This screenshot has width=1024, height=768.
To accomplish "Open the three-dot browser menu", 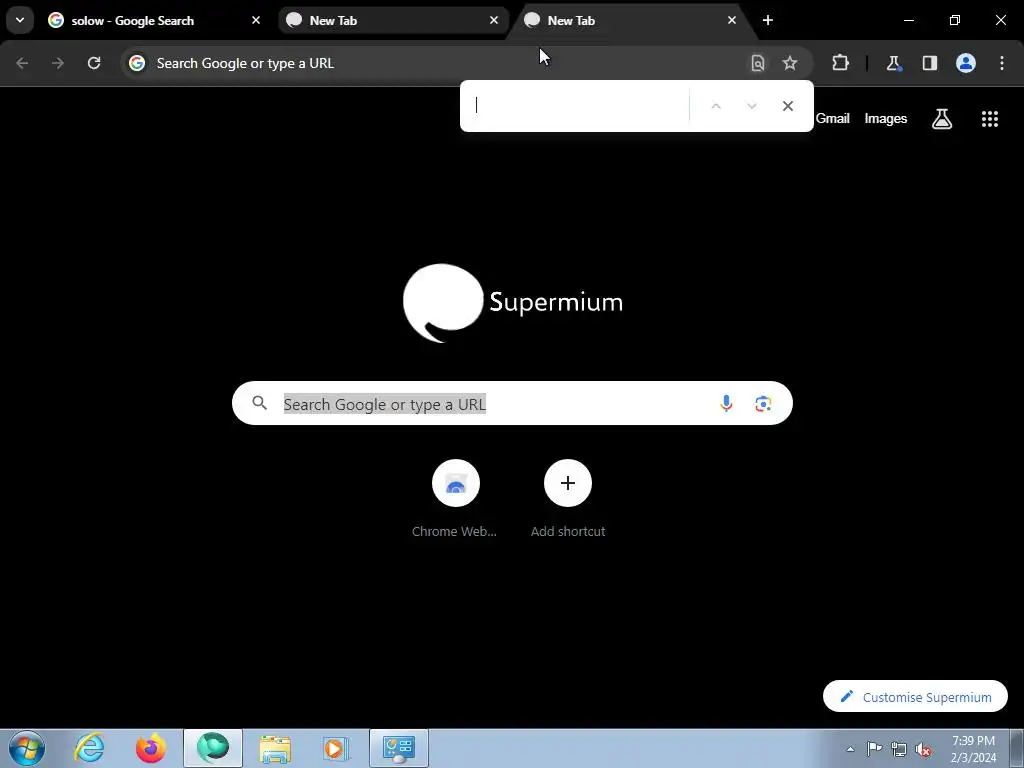I will 1002,63.
